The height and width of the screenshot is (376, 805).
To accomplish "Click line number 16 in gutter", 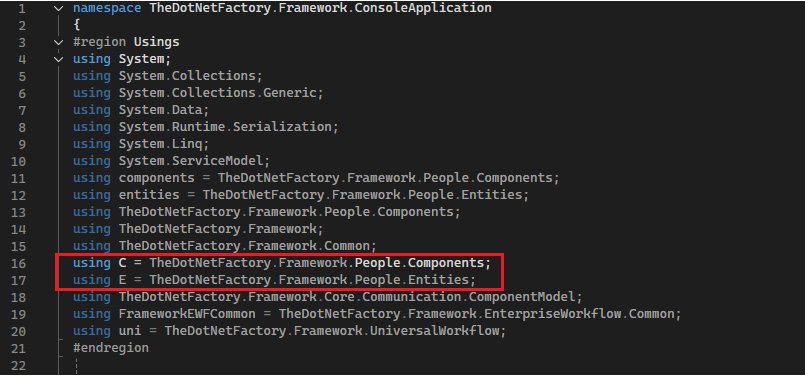I will 18,264.
